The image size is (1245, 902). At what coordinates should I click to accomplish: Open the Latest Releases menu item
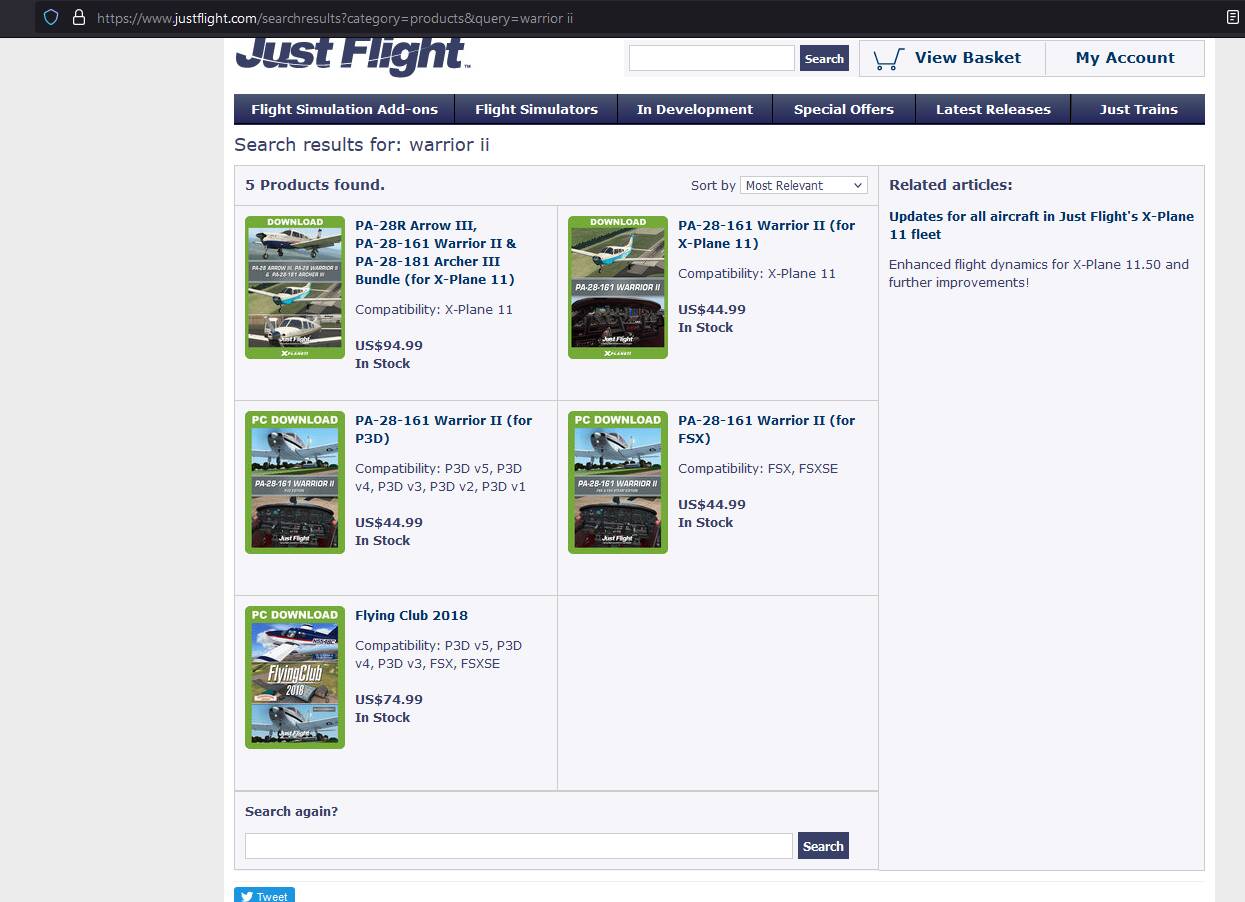992,109
